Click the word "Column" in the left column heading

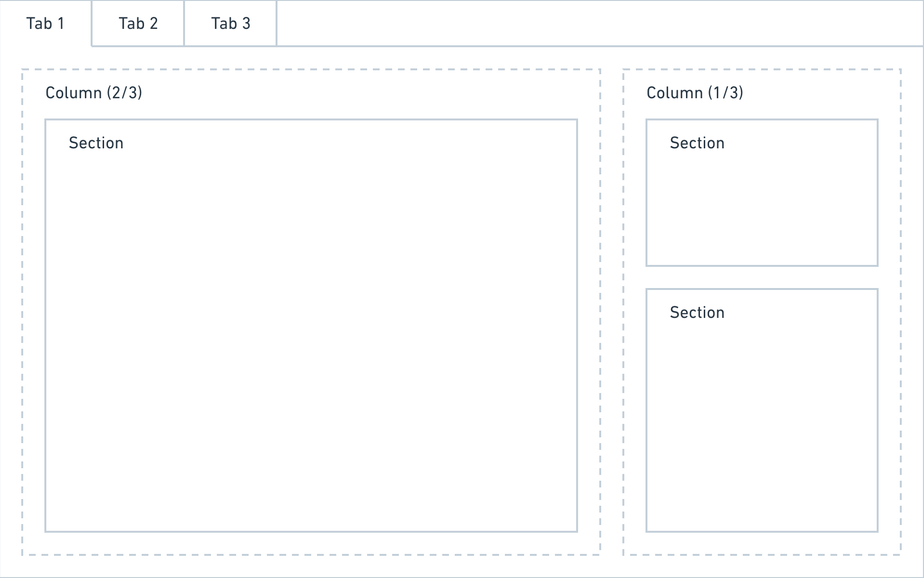(x=74, y=93)
